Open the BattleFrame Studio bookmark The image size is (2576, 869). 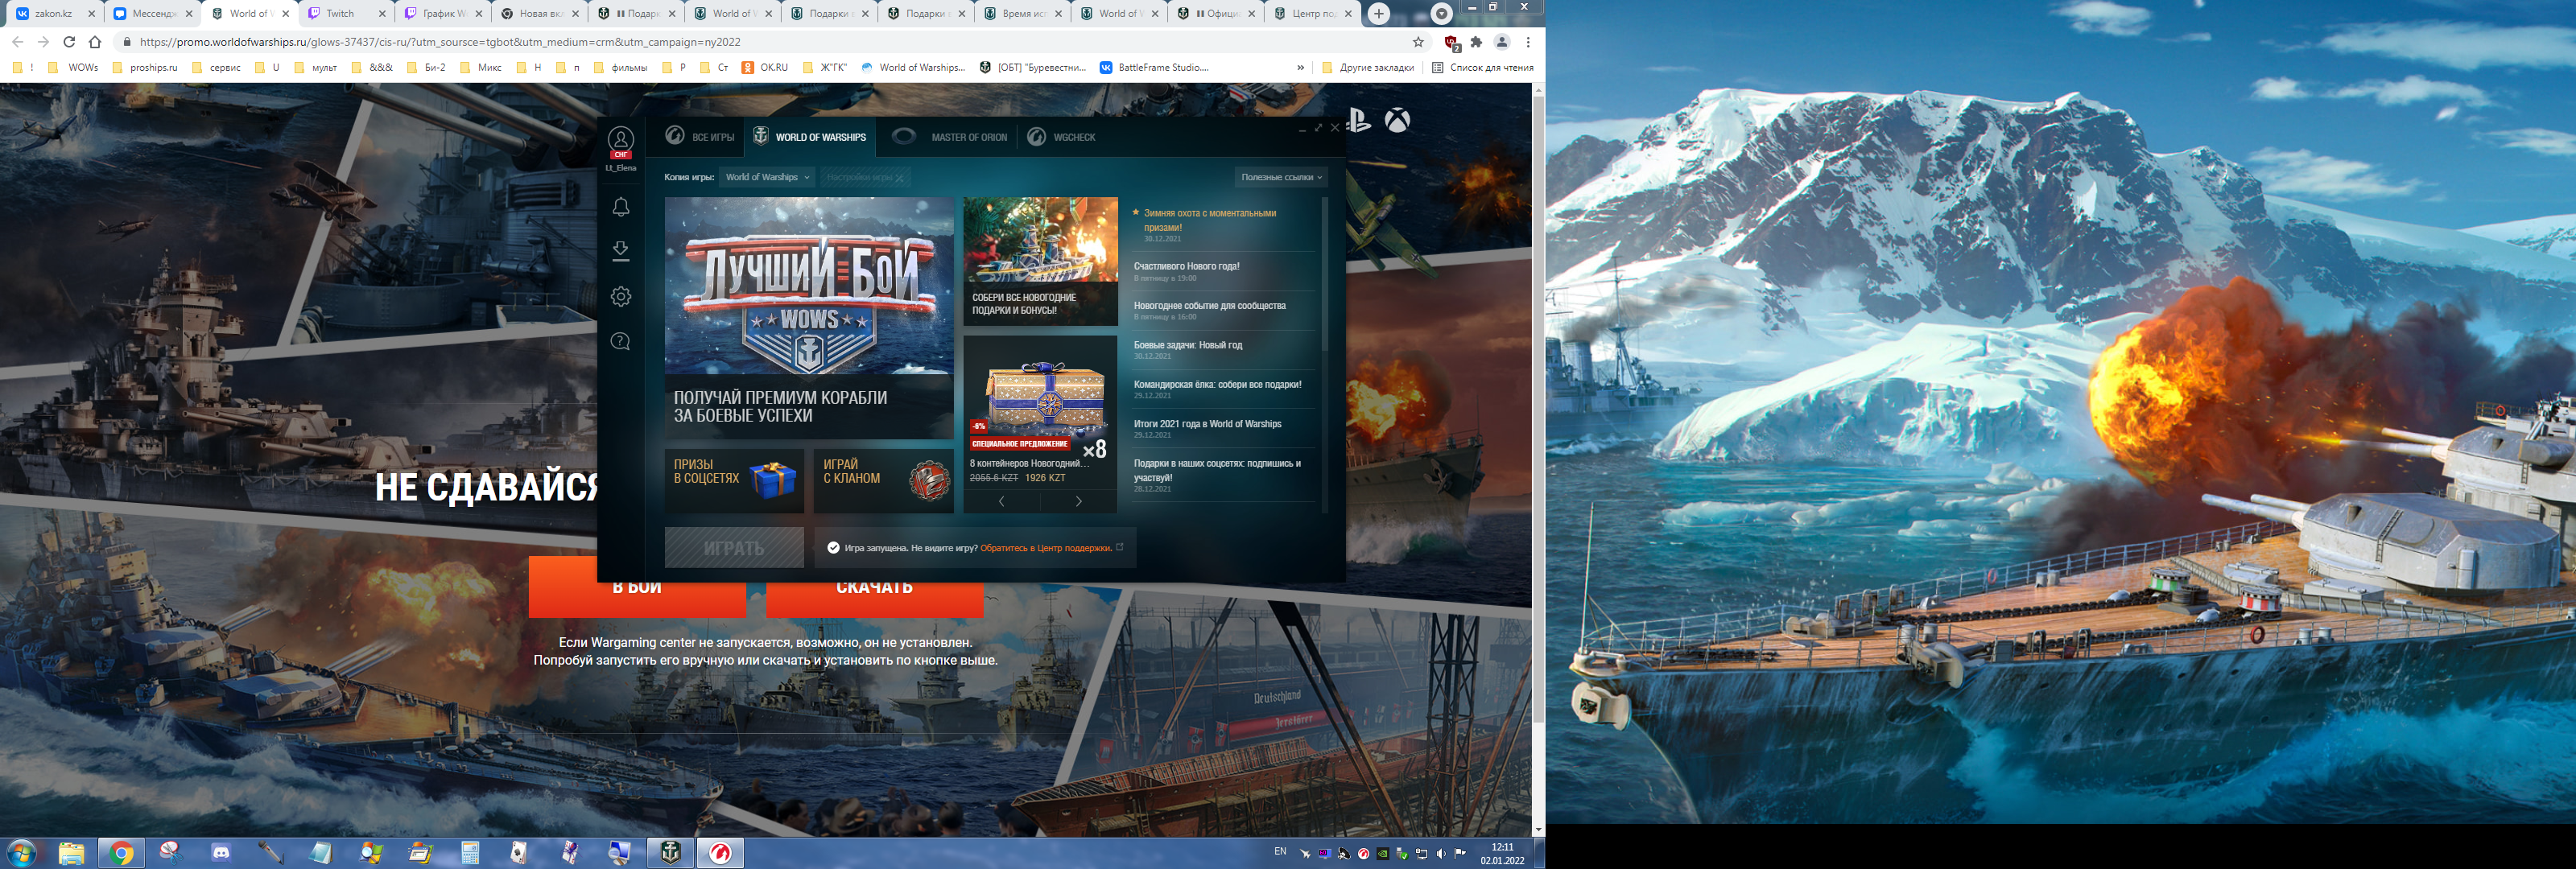click(1154, 68)
